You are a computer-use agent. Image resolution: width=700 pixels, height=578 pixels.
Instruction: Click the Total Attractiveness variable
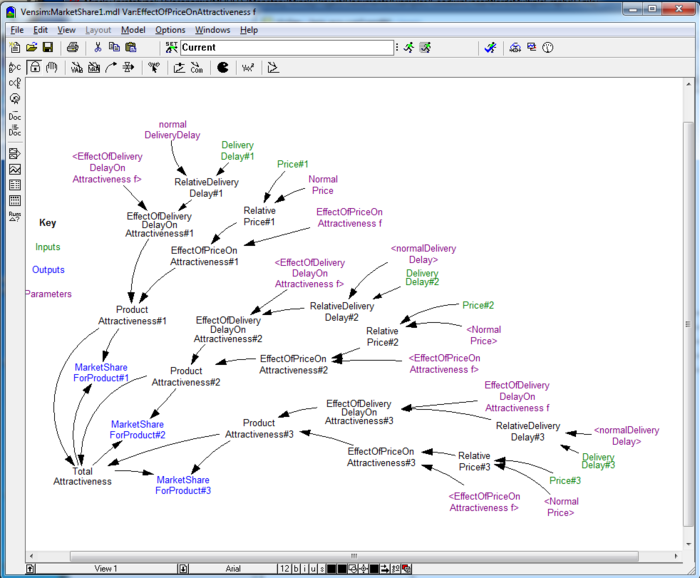point(83,476)
